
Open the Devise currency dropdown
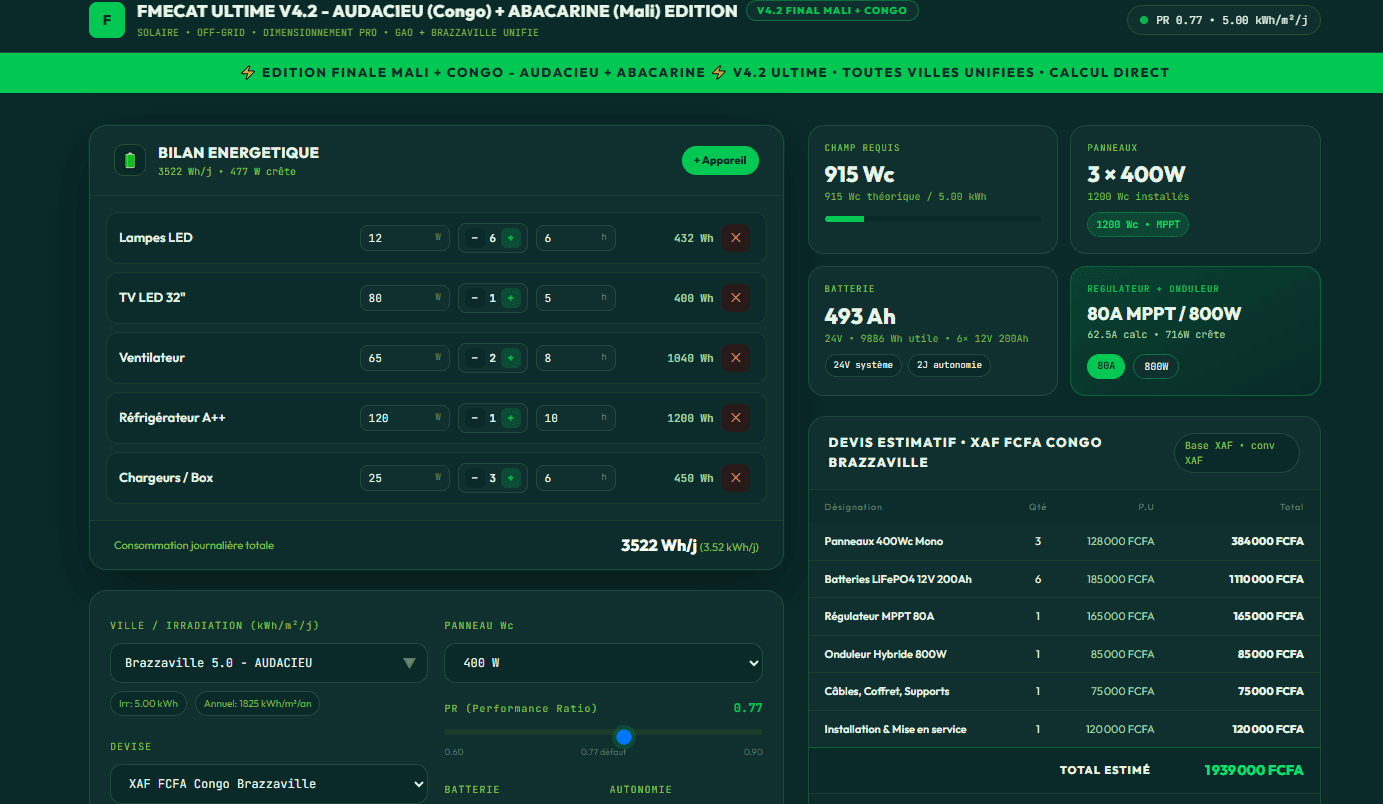click(x=269, y=784)
